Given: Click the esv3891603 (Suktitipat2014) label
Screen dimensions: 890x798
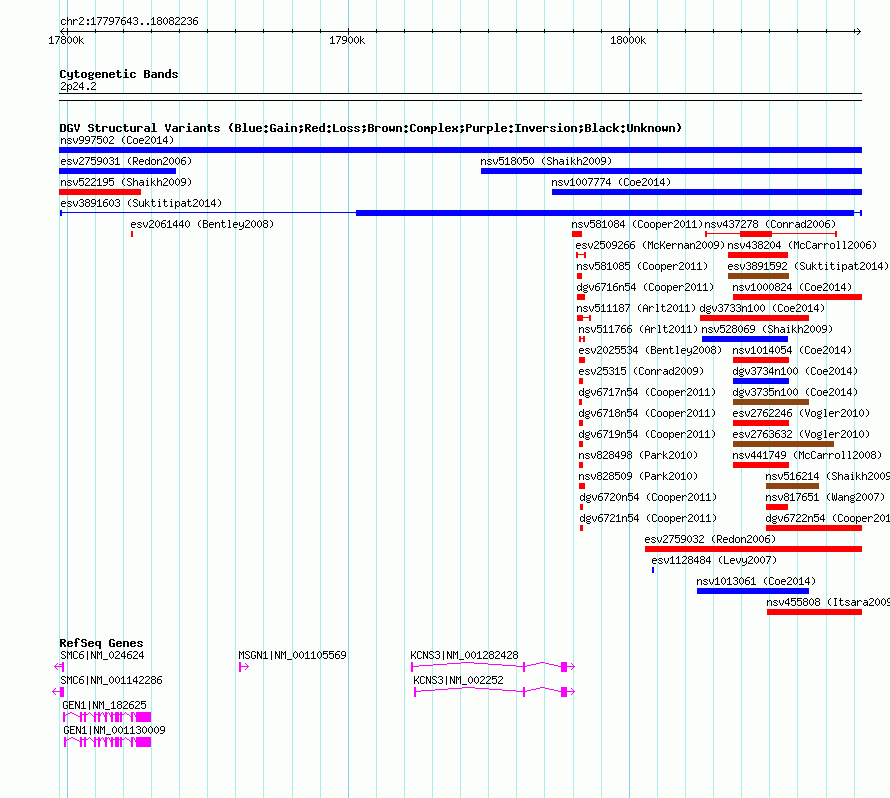Looking at the screenshot, I should (x=141, y=203).
